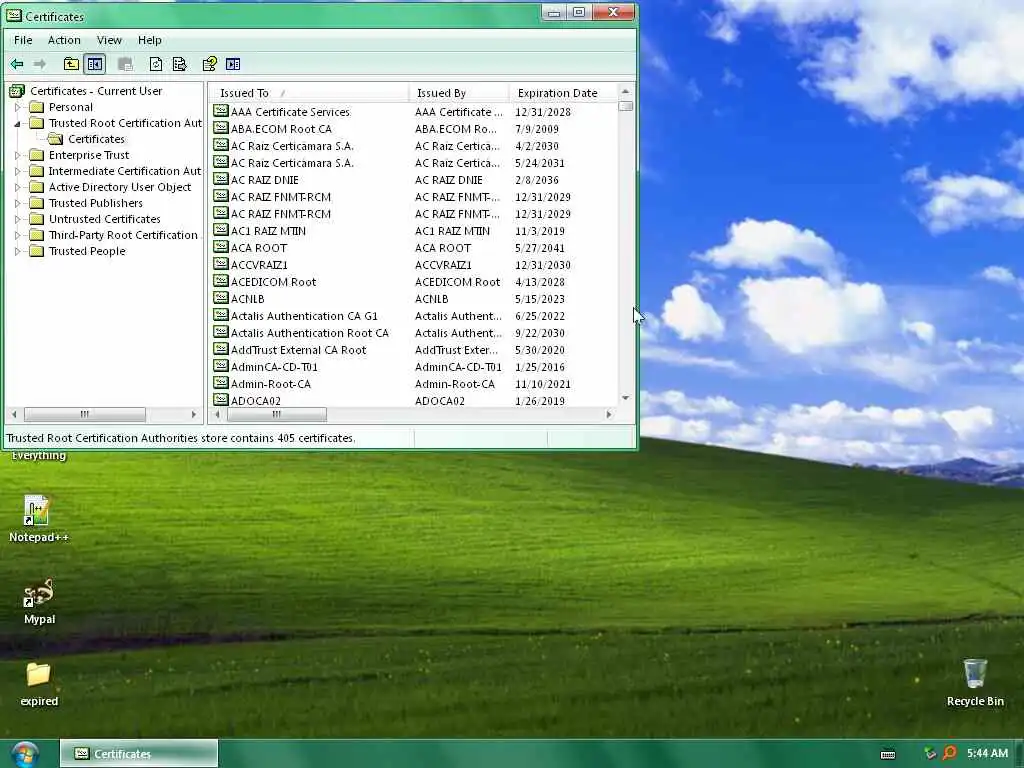This screenshot has width=1024, height=768.
Task: Expand the Enterprise Trust node
Action: click(x=18, y=155)
